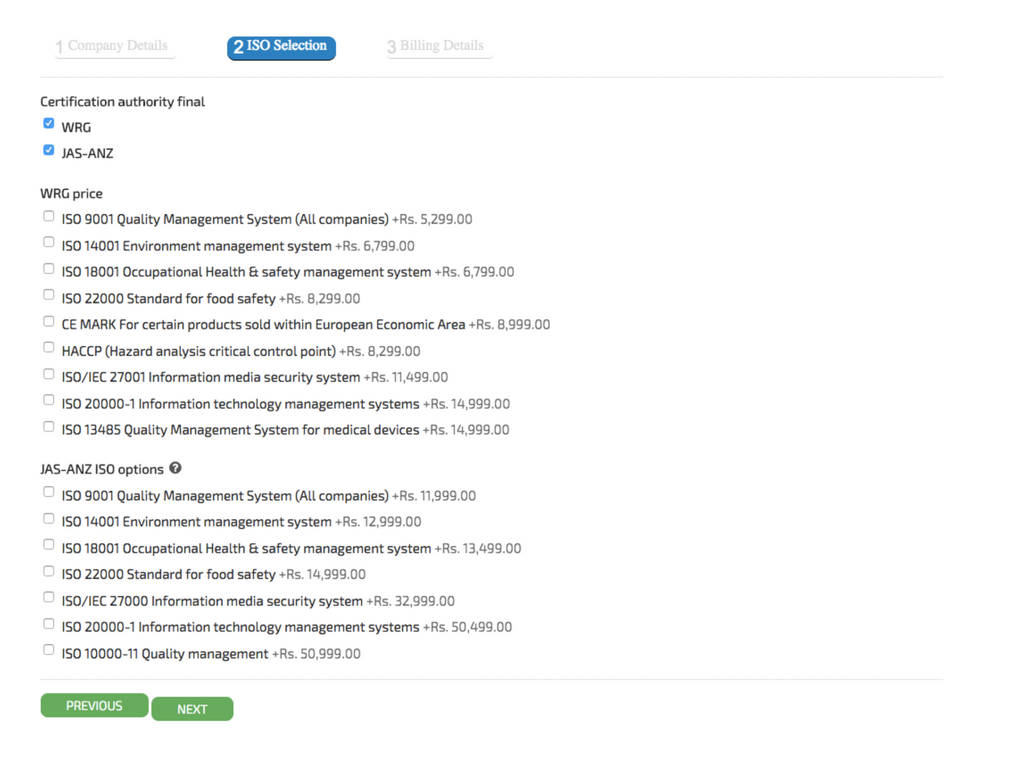Enable ISO/IEC 27001 Information media security
Viewport: 1024px width, 768px height.
pyautogui.click(x=48, y=374)
